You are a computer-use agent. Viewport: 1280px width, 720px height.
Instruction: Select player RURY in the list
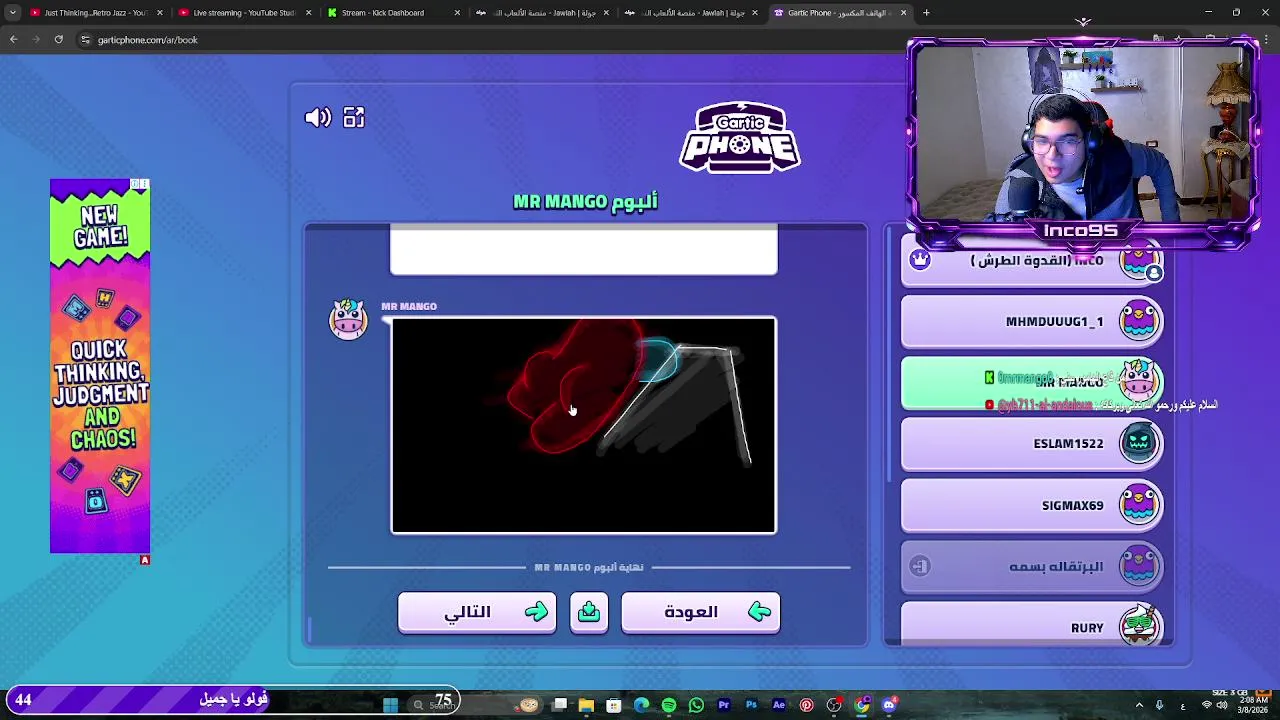click(1032, 627)
